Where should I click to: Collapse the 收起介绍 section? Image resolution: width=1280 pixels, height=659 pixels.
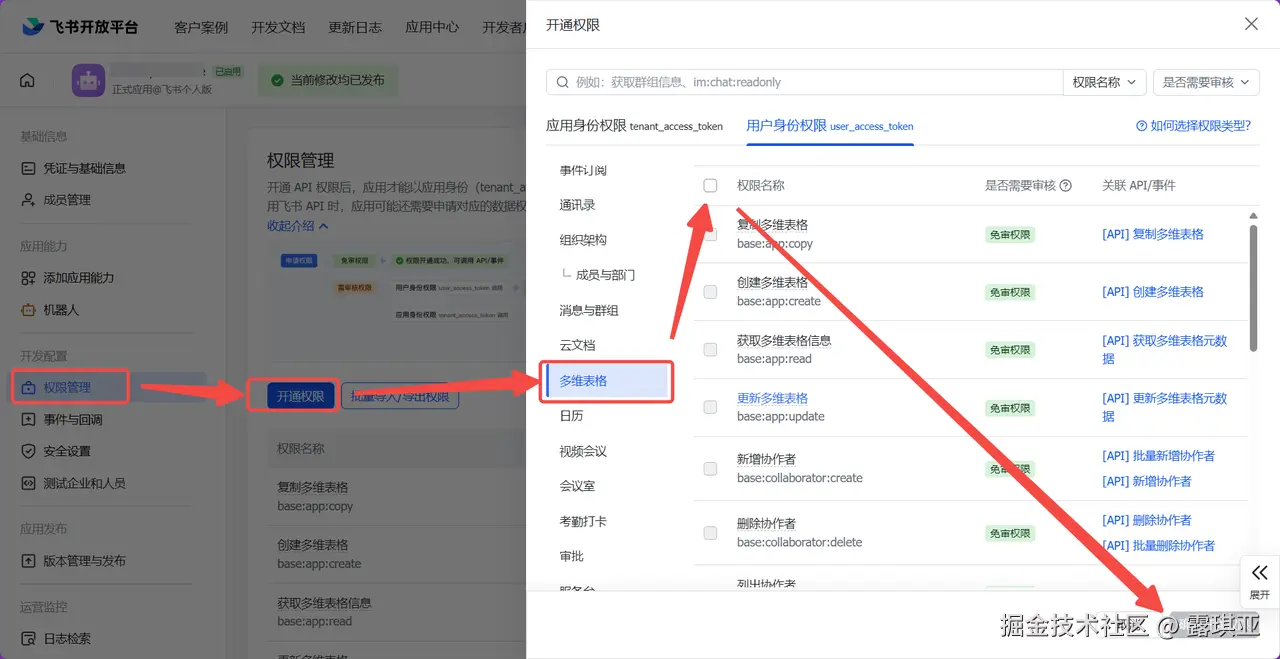click(x=298, y=226)
